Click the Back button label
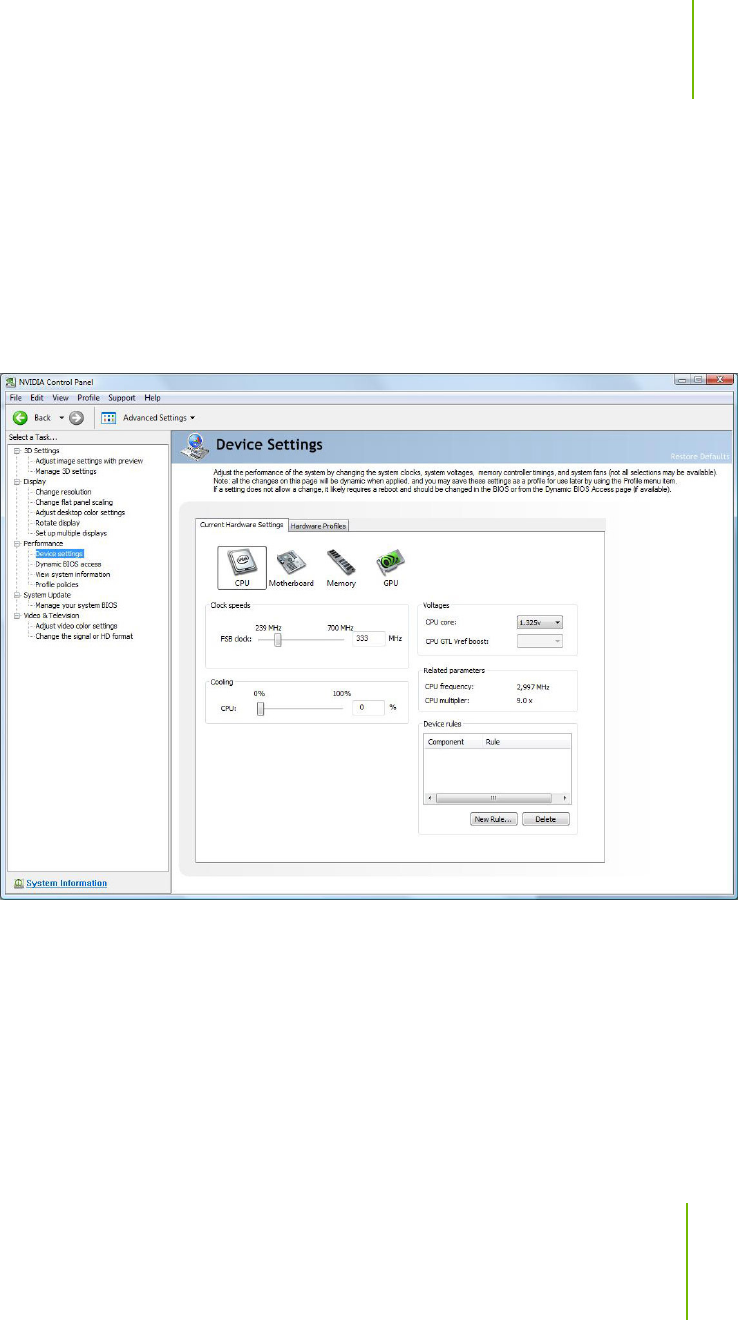The image size is (738, 1320). 42,417
